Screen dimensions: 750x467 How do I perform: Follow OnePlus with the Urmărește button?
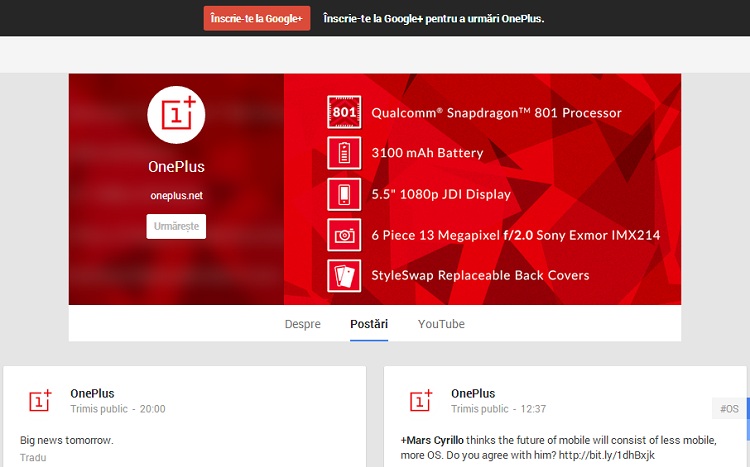pyautogui.click(x=176, y=227)
